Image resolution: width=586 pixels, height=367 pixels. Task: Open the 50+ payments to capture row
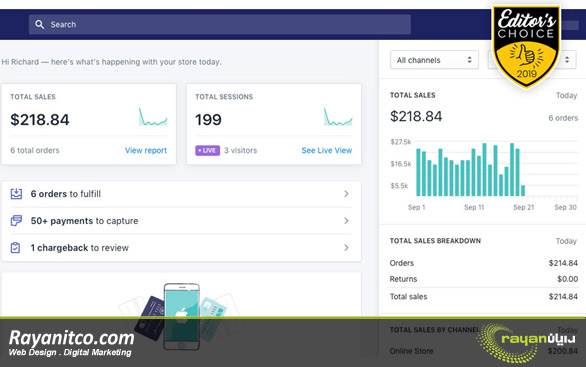181,221
